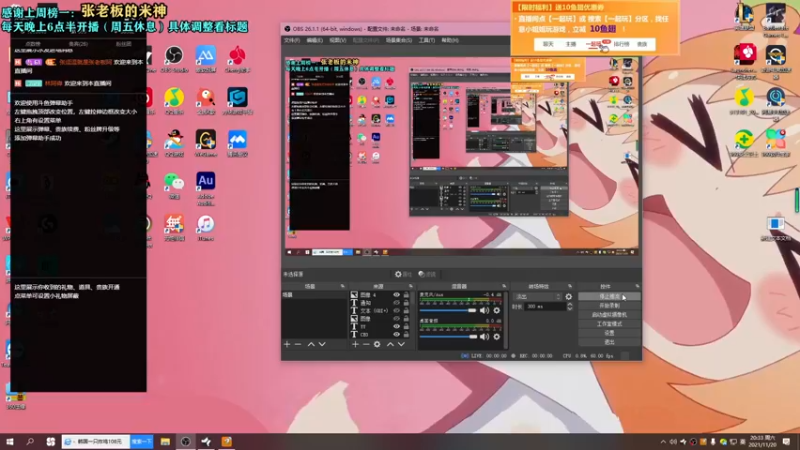Switch to the 排行榜 tab in the orange popup
Viewport: 800px width, 450px height.
621,44
